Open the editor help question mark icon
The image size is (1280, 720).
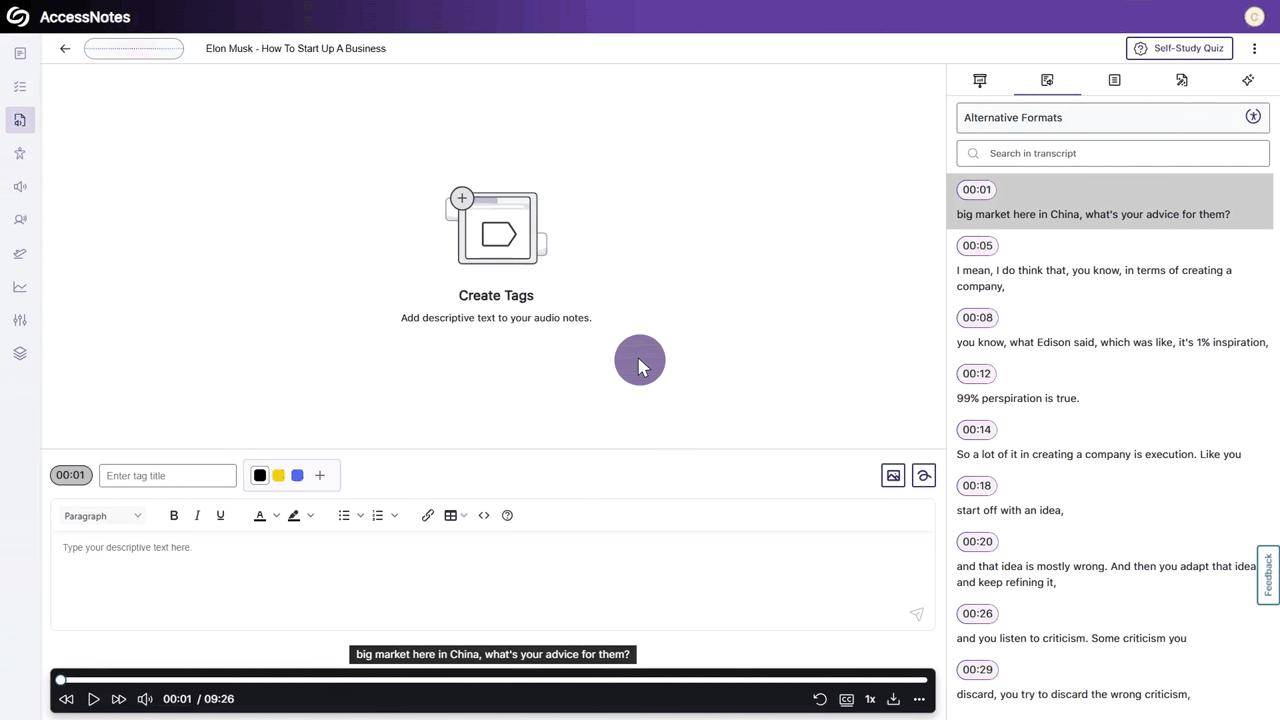(x=507, y=516)
